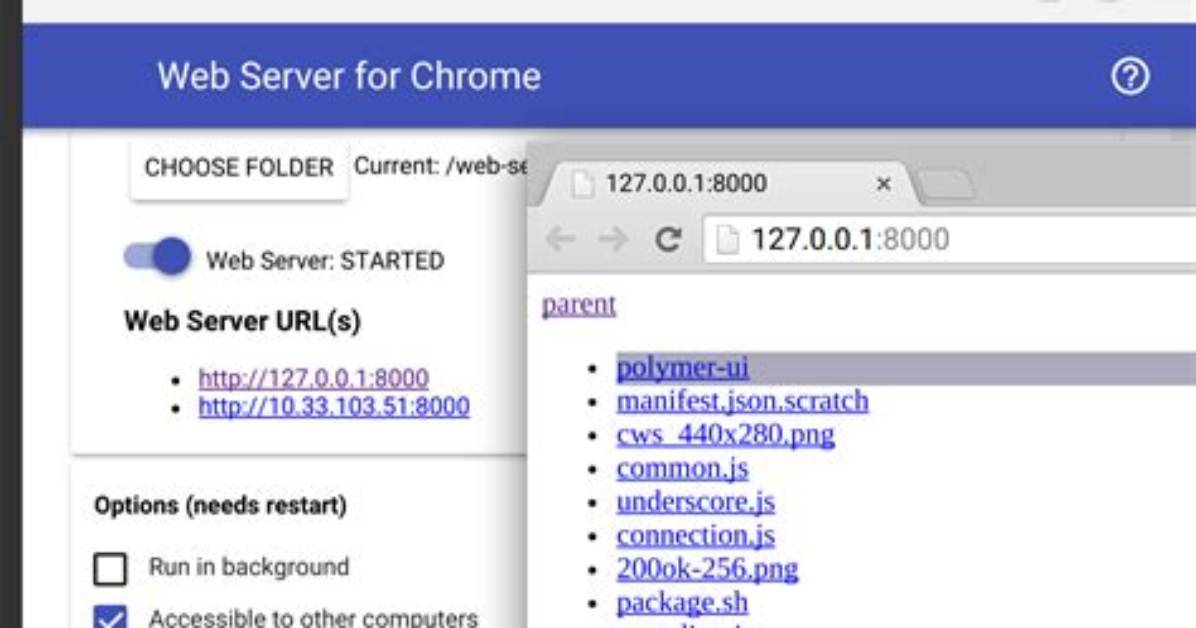Open the http://127.0.0.1:8000 link
Screen dimensions: 1196x628
click(313, 378)
